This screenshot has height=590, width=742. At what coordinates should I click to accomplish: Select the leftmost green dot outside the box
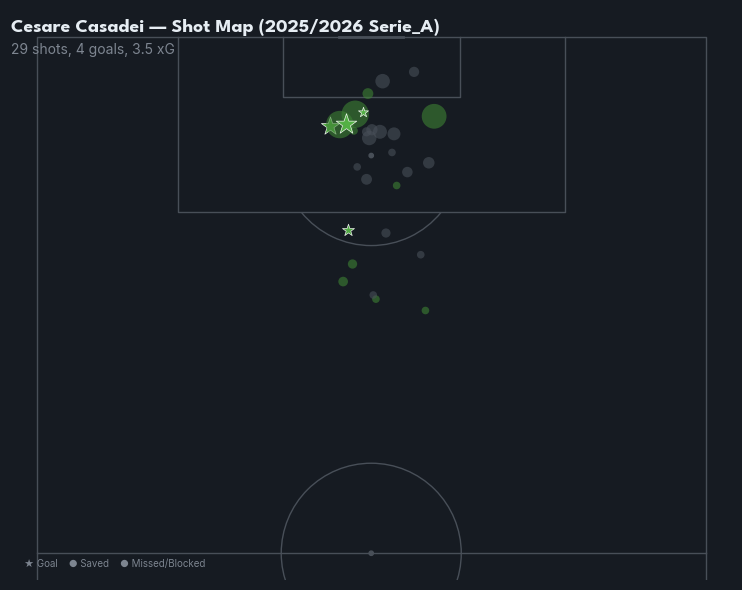pos(343,282)
